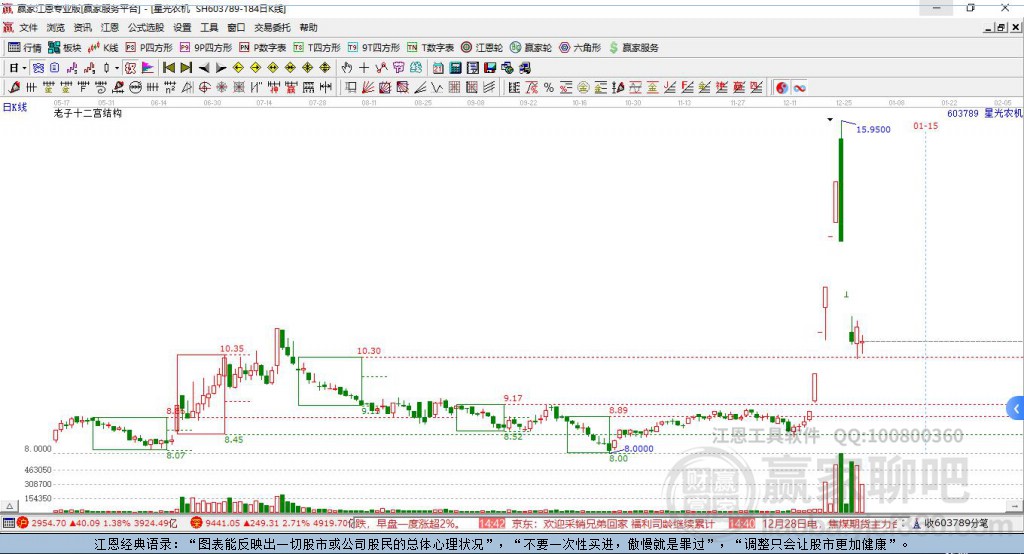Select the zigzag wave line tool
This screenshot has width=1024, height=554.
point(437,88)
